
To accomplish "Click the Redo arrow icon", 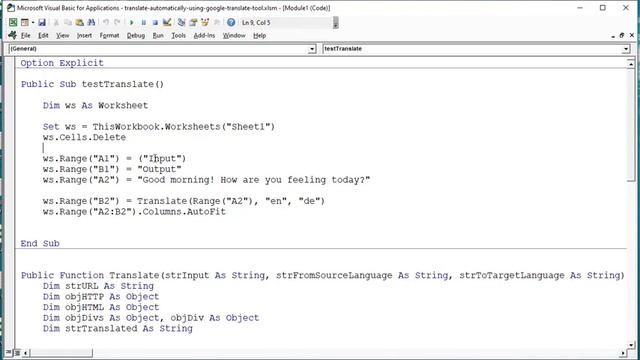I will click(118, 22).
